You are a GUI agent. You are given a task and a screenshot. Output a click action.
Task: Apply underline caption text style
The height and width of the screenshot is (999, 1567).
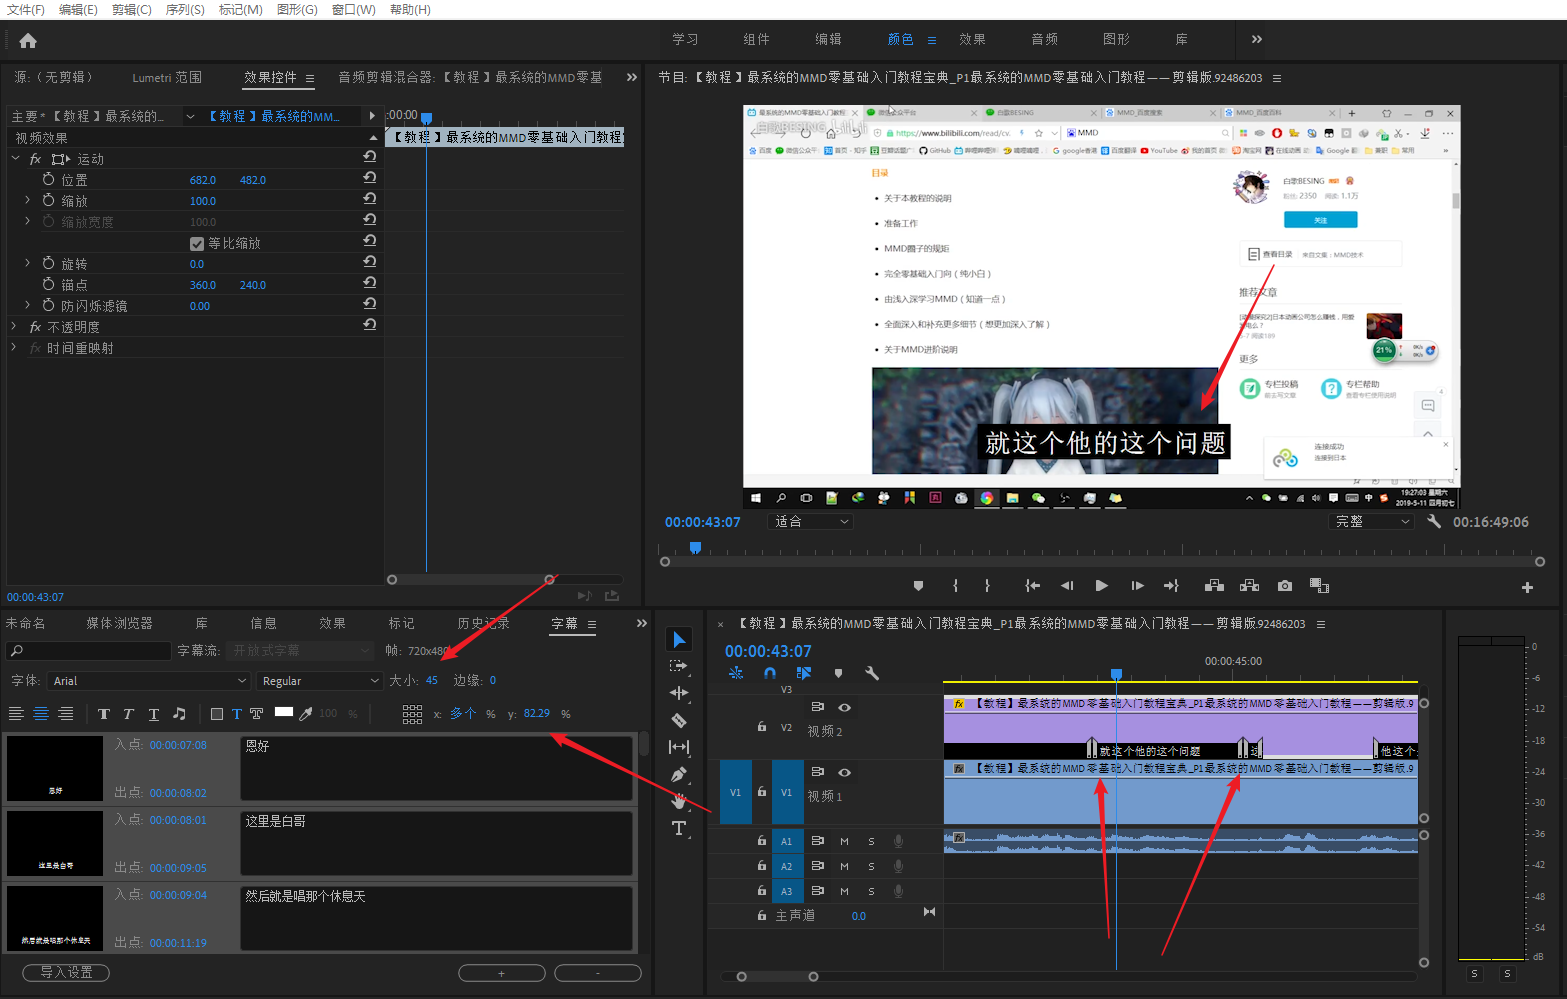pos(153,714)
